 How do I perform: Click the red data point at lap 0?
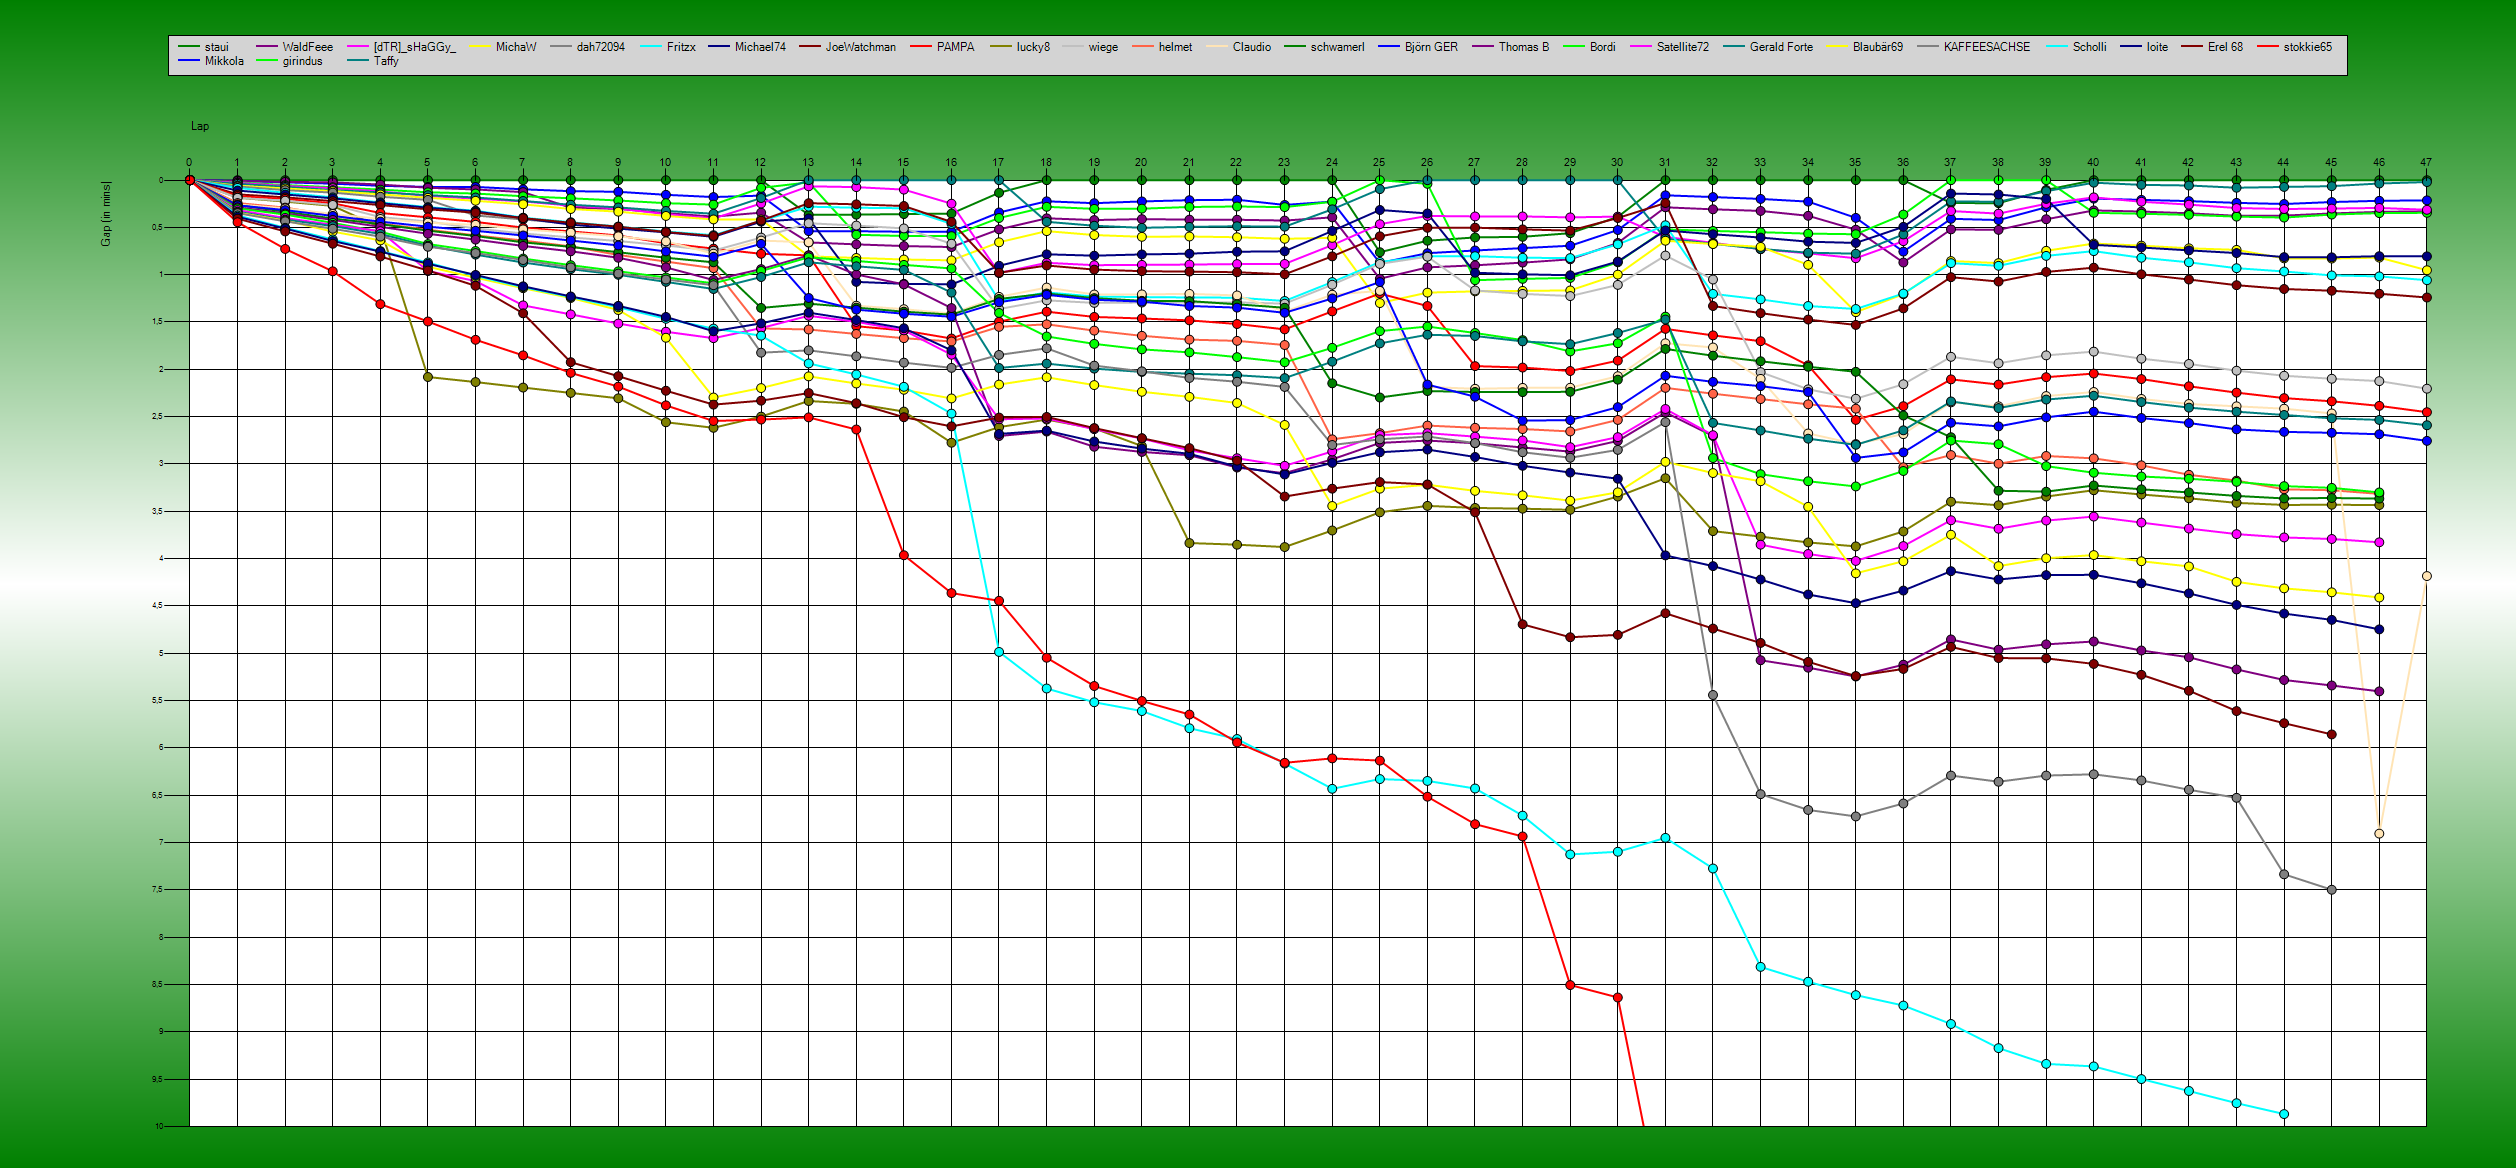click(189, 180)
